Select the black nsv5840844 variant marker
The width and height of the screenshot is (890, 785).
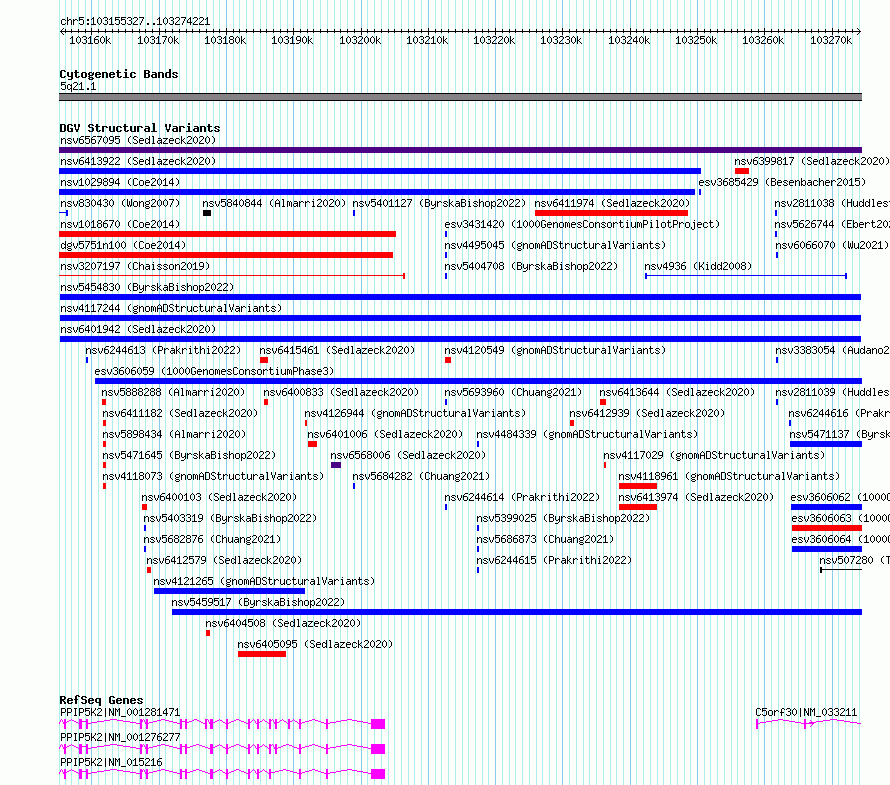(207, 213)
